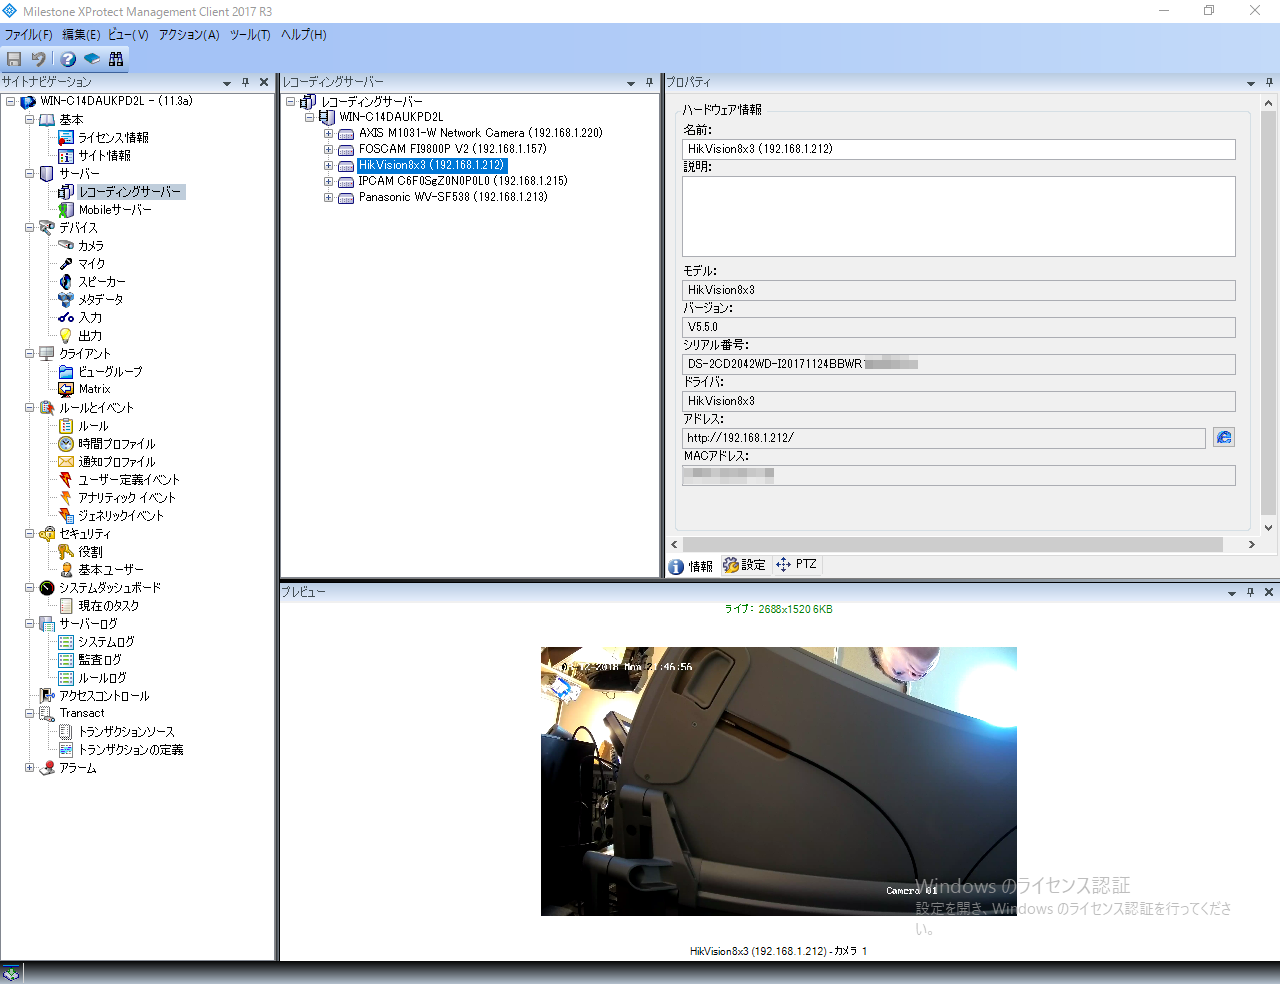Click the 時間プロファイル clock icon
The height and width of the screenshot is (984, 1280).
pyautogui.click(x=66, y=443)
